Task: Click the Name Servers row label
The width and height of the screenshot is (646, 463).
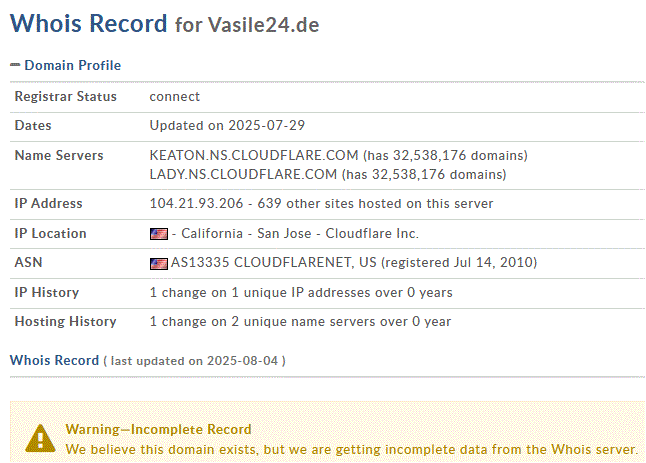Action: (57, 156)
